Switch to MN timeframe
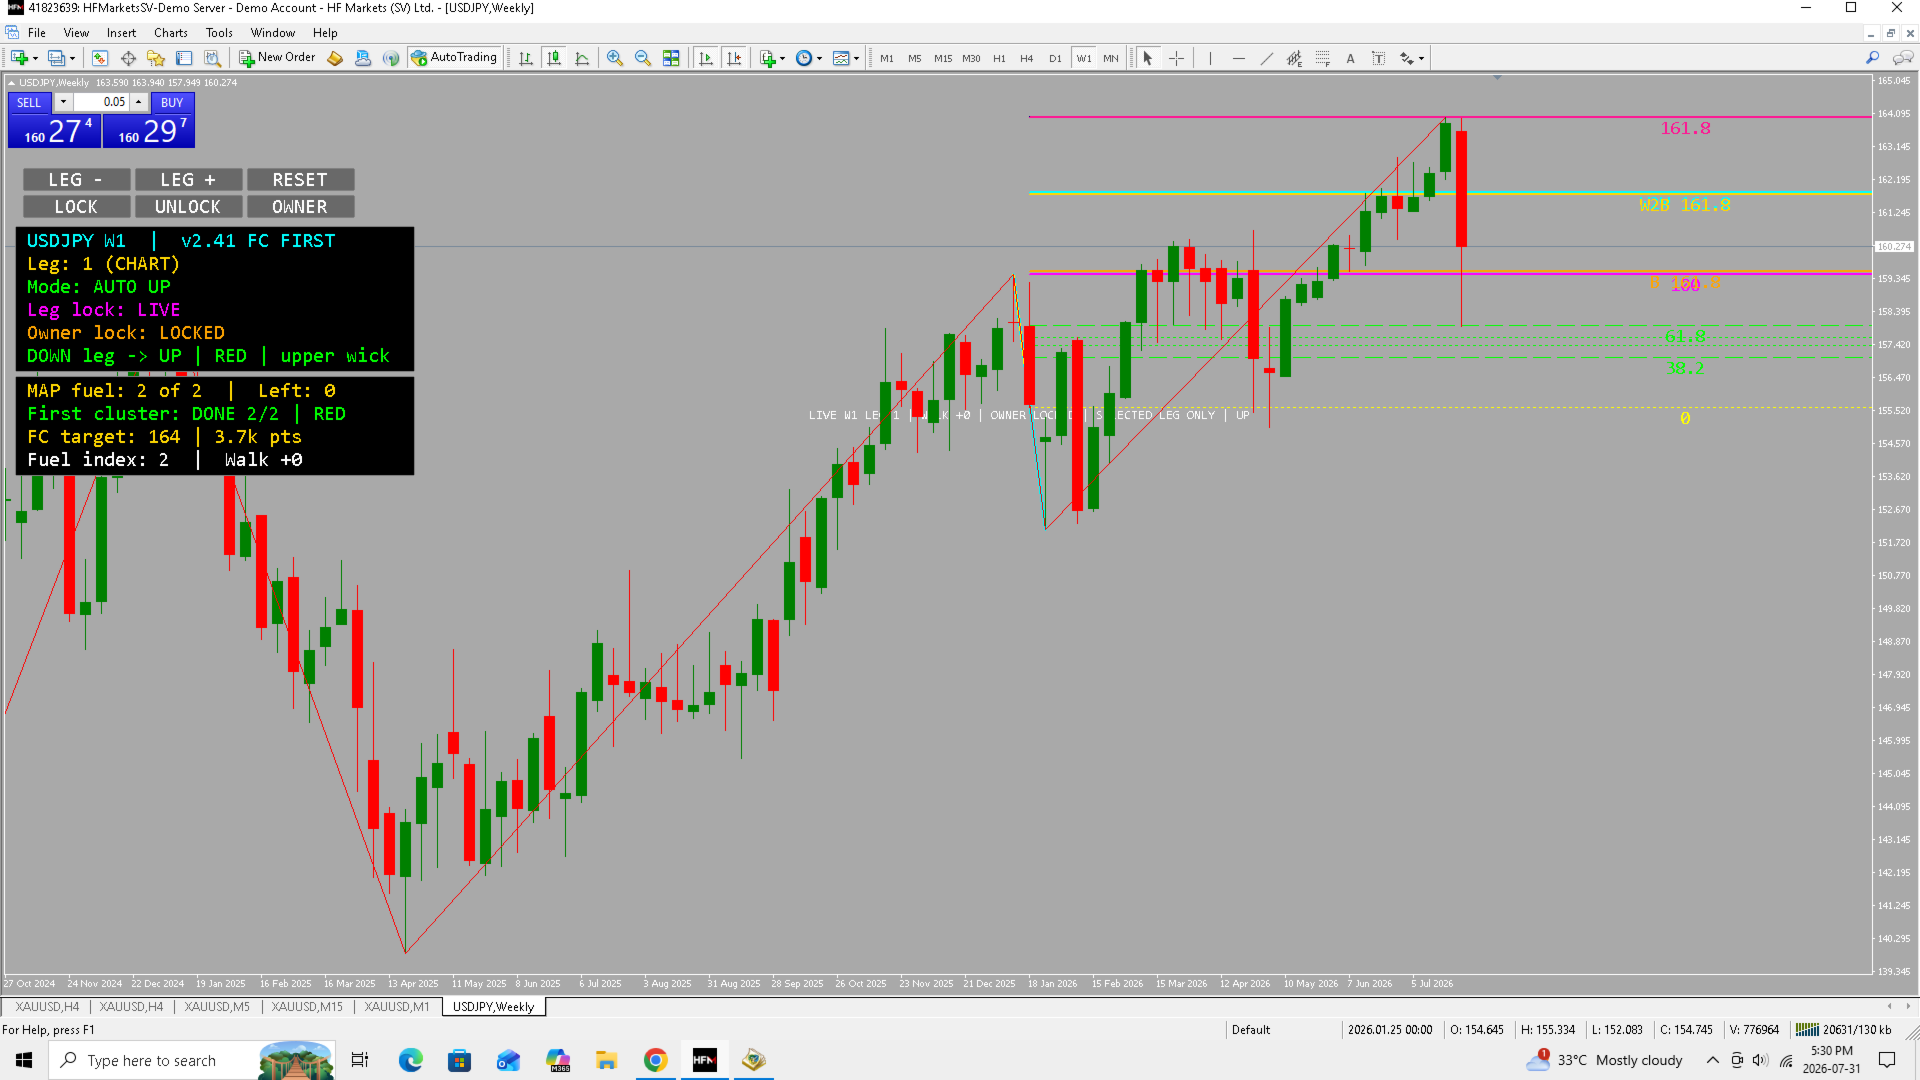Viewport: 1920px width, 1080px height. [x=1111, y=58]
